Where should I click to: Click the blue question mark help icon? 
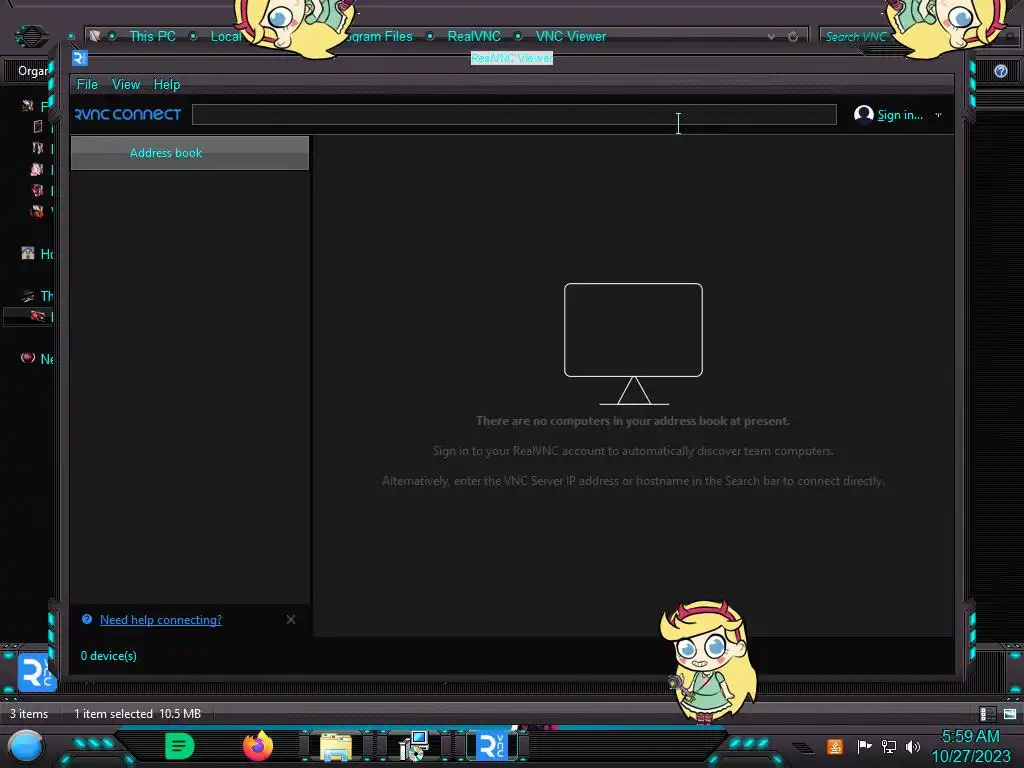pyautogui.click(x=87, y=619)
